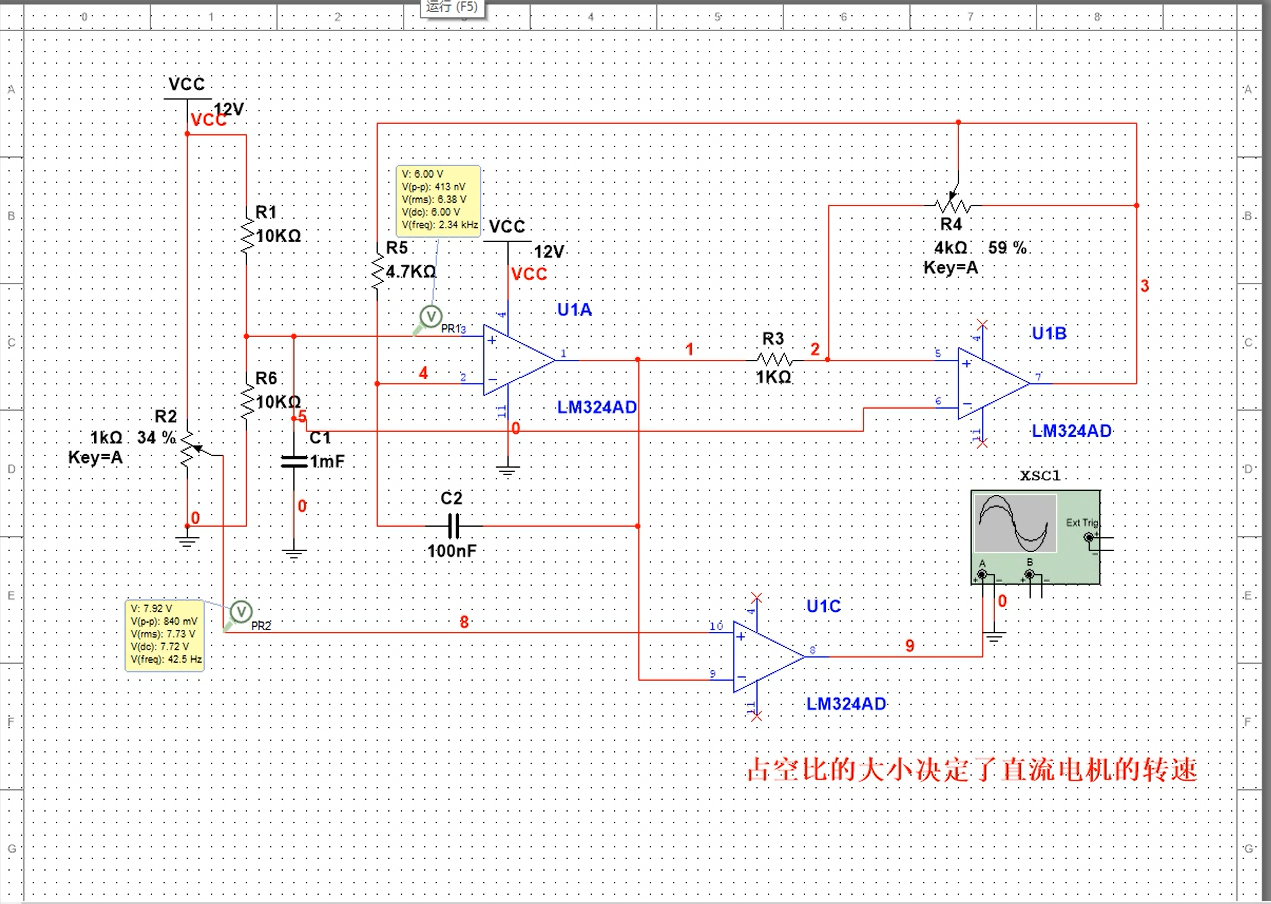
Task: Select the ground symbol below U1A
Action: coord(508,468)
